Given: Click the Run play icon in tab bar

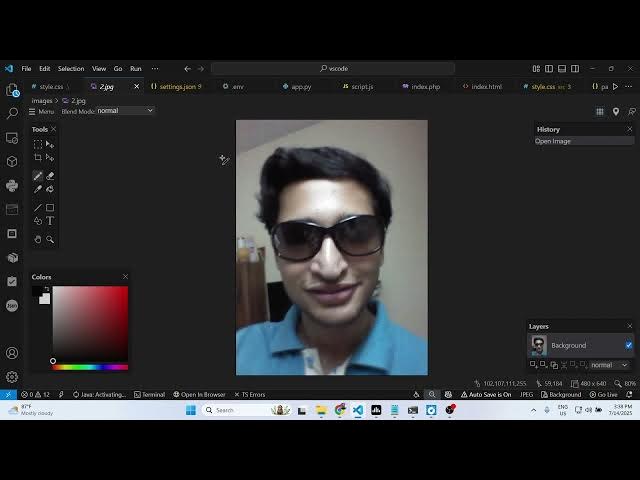Looking at the screenshot, I should pos(616,87).
